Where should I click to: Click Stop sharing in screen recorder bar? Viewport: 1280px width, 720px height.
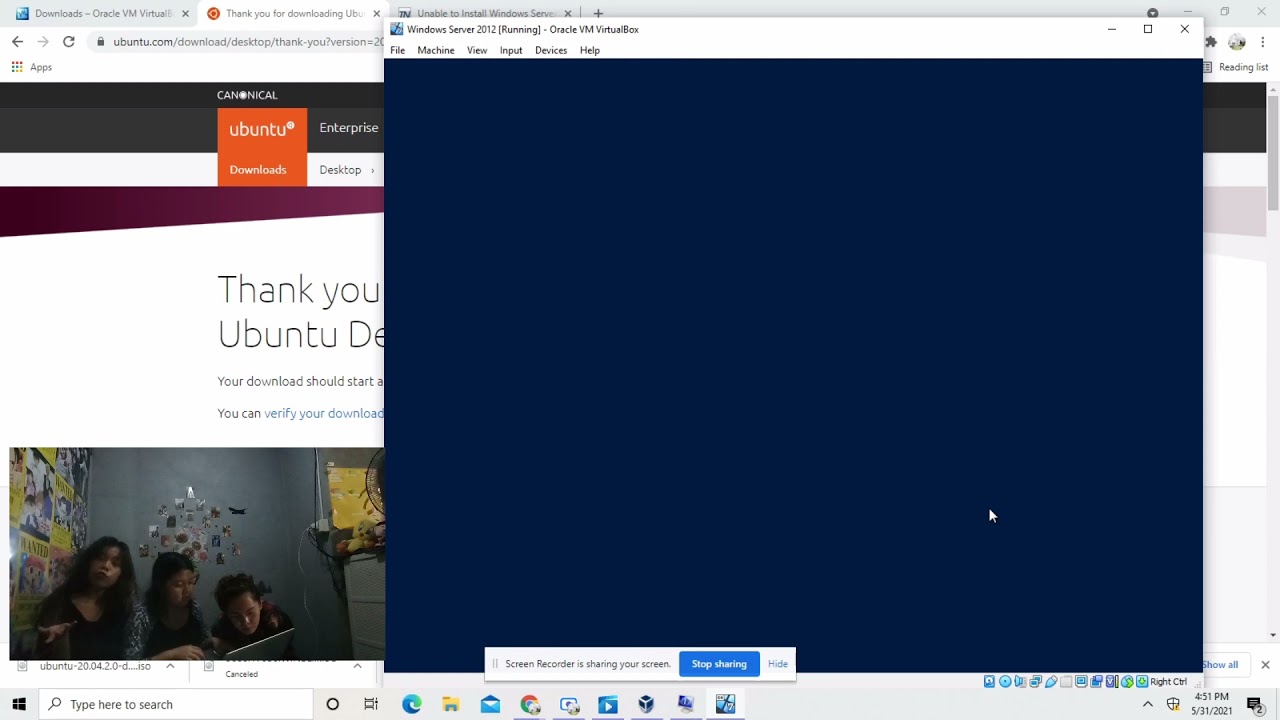[x=719, y=664]
